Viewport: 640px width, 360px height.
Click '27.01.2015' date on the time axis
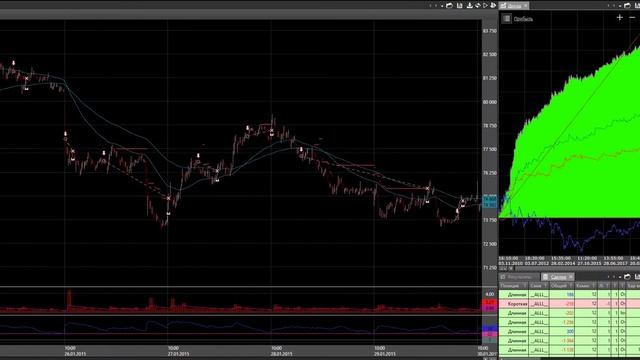tap(178, 354)
